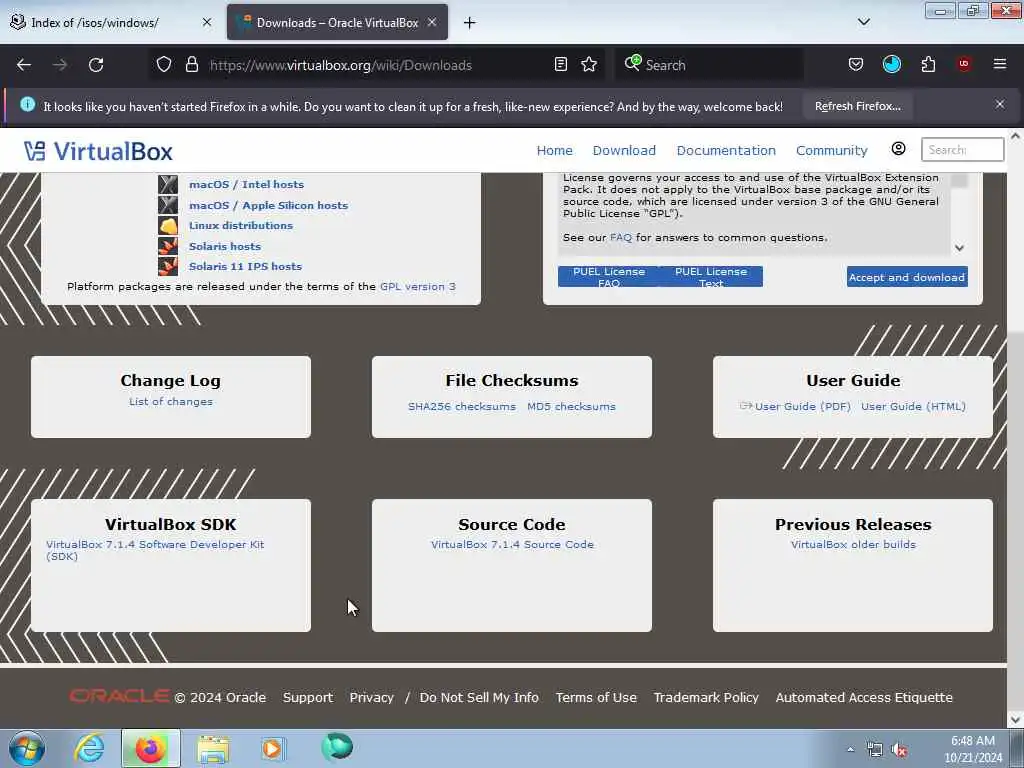Image resolution: width=1024 pixels, height=768 pixels.
Task: Click the Refresh Firefox... button
Action: pos(857,106)
